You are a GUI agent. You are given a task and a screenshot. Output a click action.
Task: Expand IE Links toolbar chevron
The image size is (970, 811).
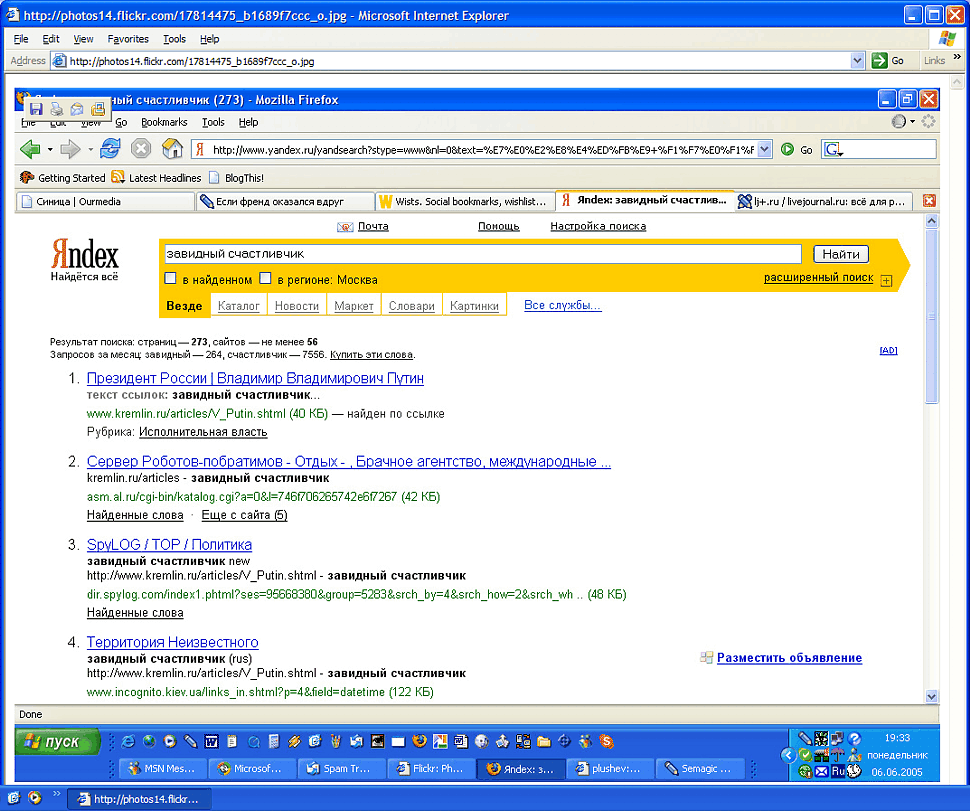tap(958, 57)
